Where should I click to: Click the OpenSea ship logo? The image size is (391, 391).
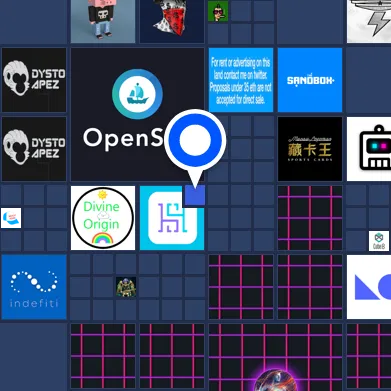coord(137,94)
